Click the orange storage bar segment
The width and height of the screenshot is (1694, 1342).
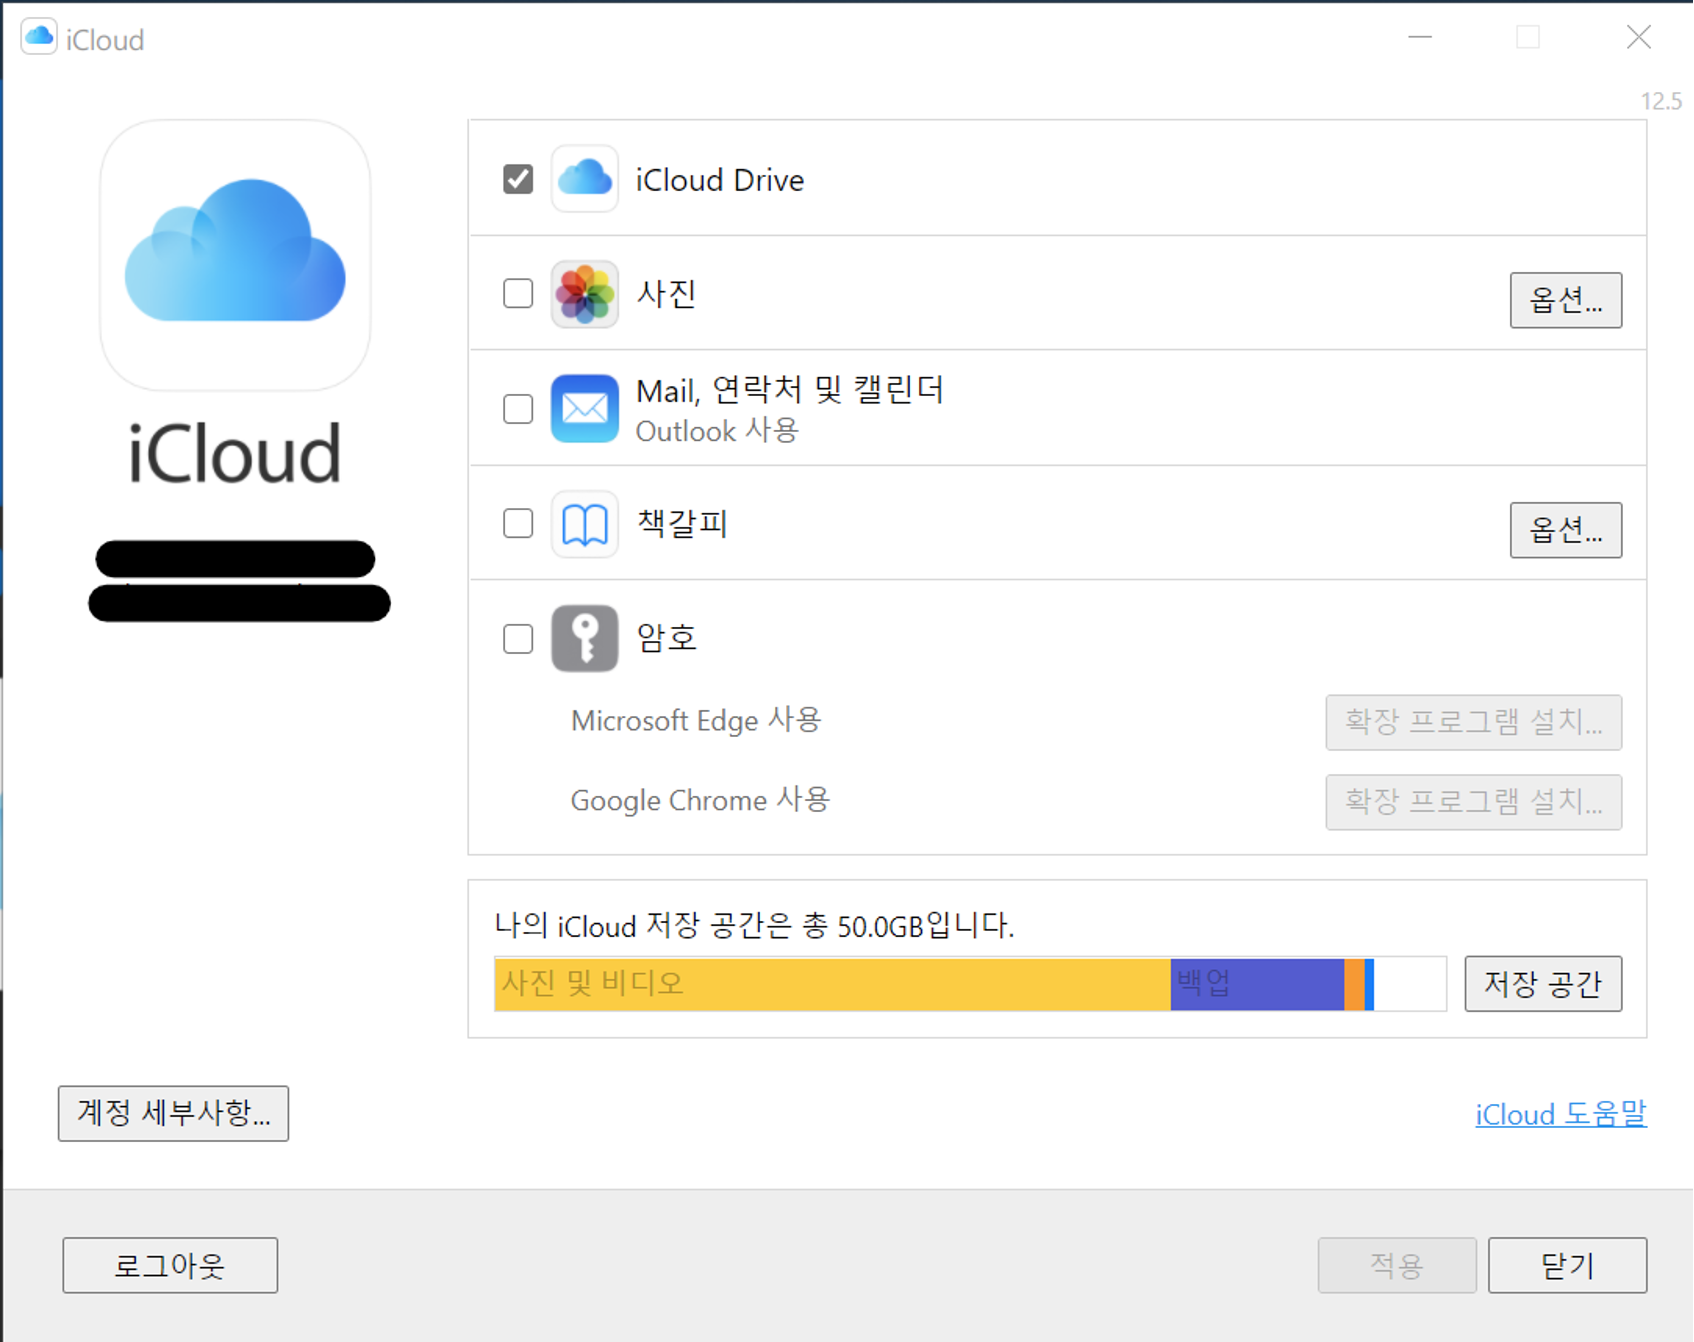(1354, 984)
